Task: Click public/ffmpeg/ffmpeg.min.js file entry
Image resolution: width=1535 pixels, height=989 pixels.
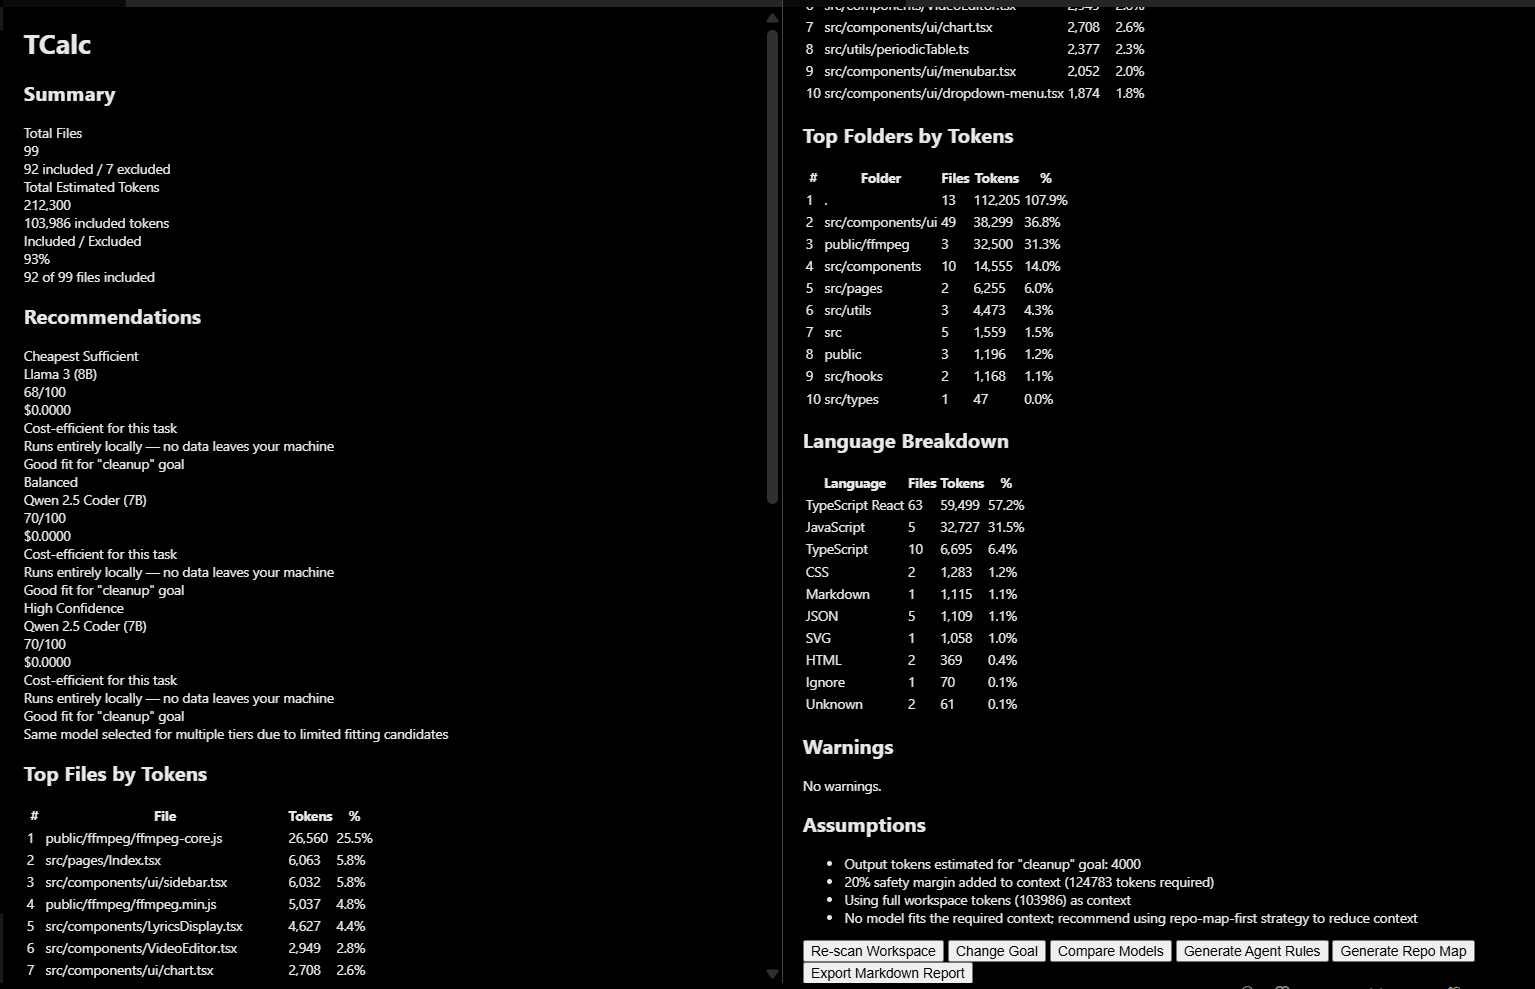Action: click(201, 904)
